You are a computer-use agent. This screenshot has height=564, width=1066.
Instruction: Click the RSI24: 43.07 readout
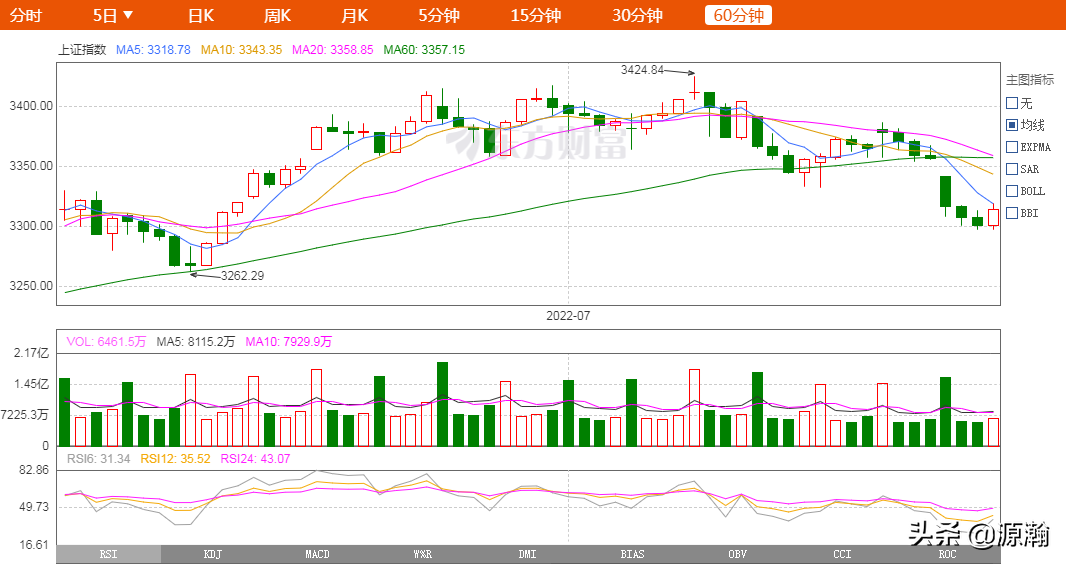point(255,459)
